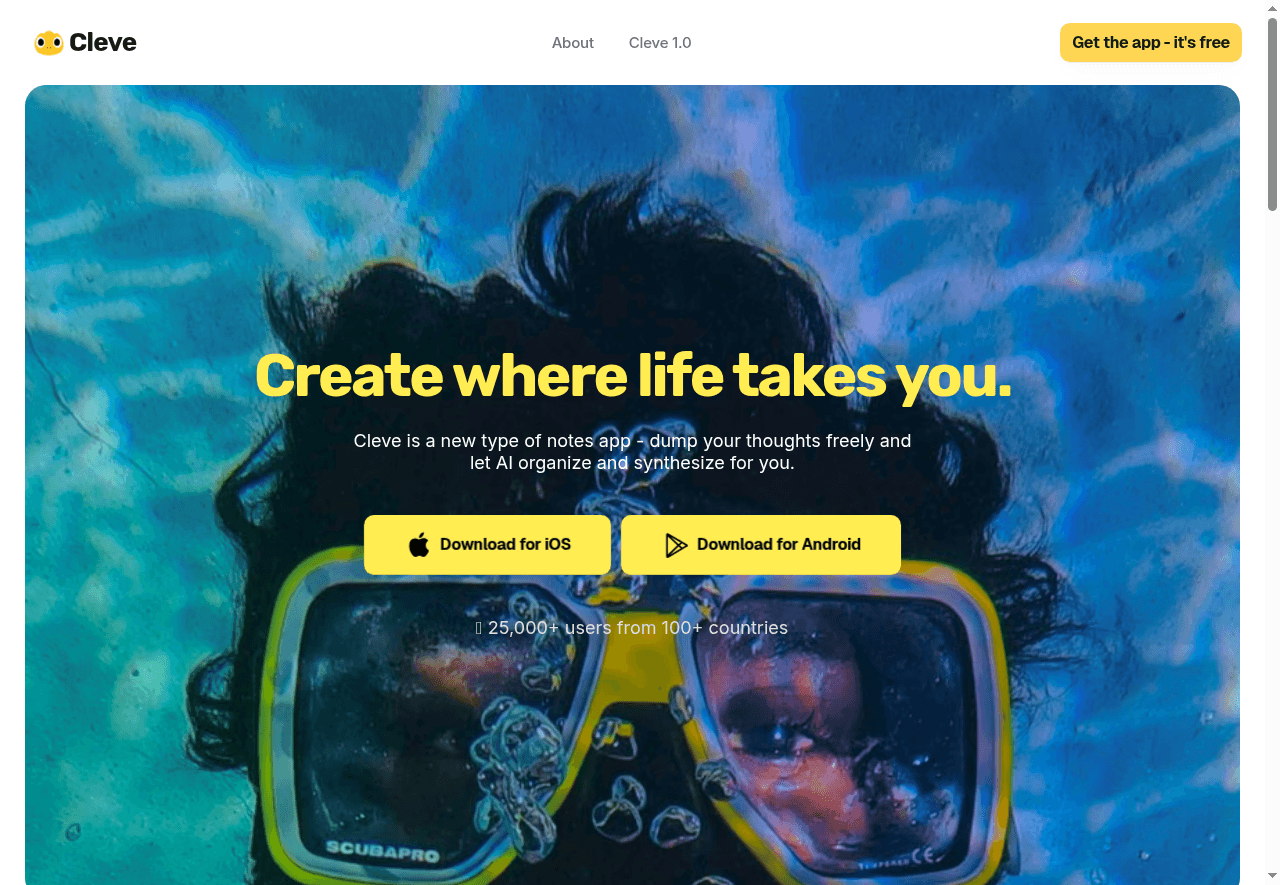The image size is (1280, 885).
Task: Click the scrollbar up arrow
Action: [1272, 6]
